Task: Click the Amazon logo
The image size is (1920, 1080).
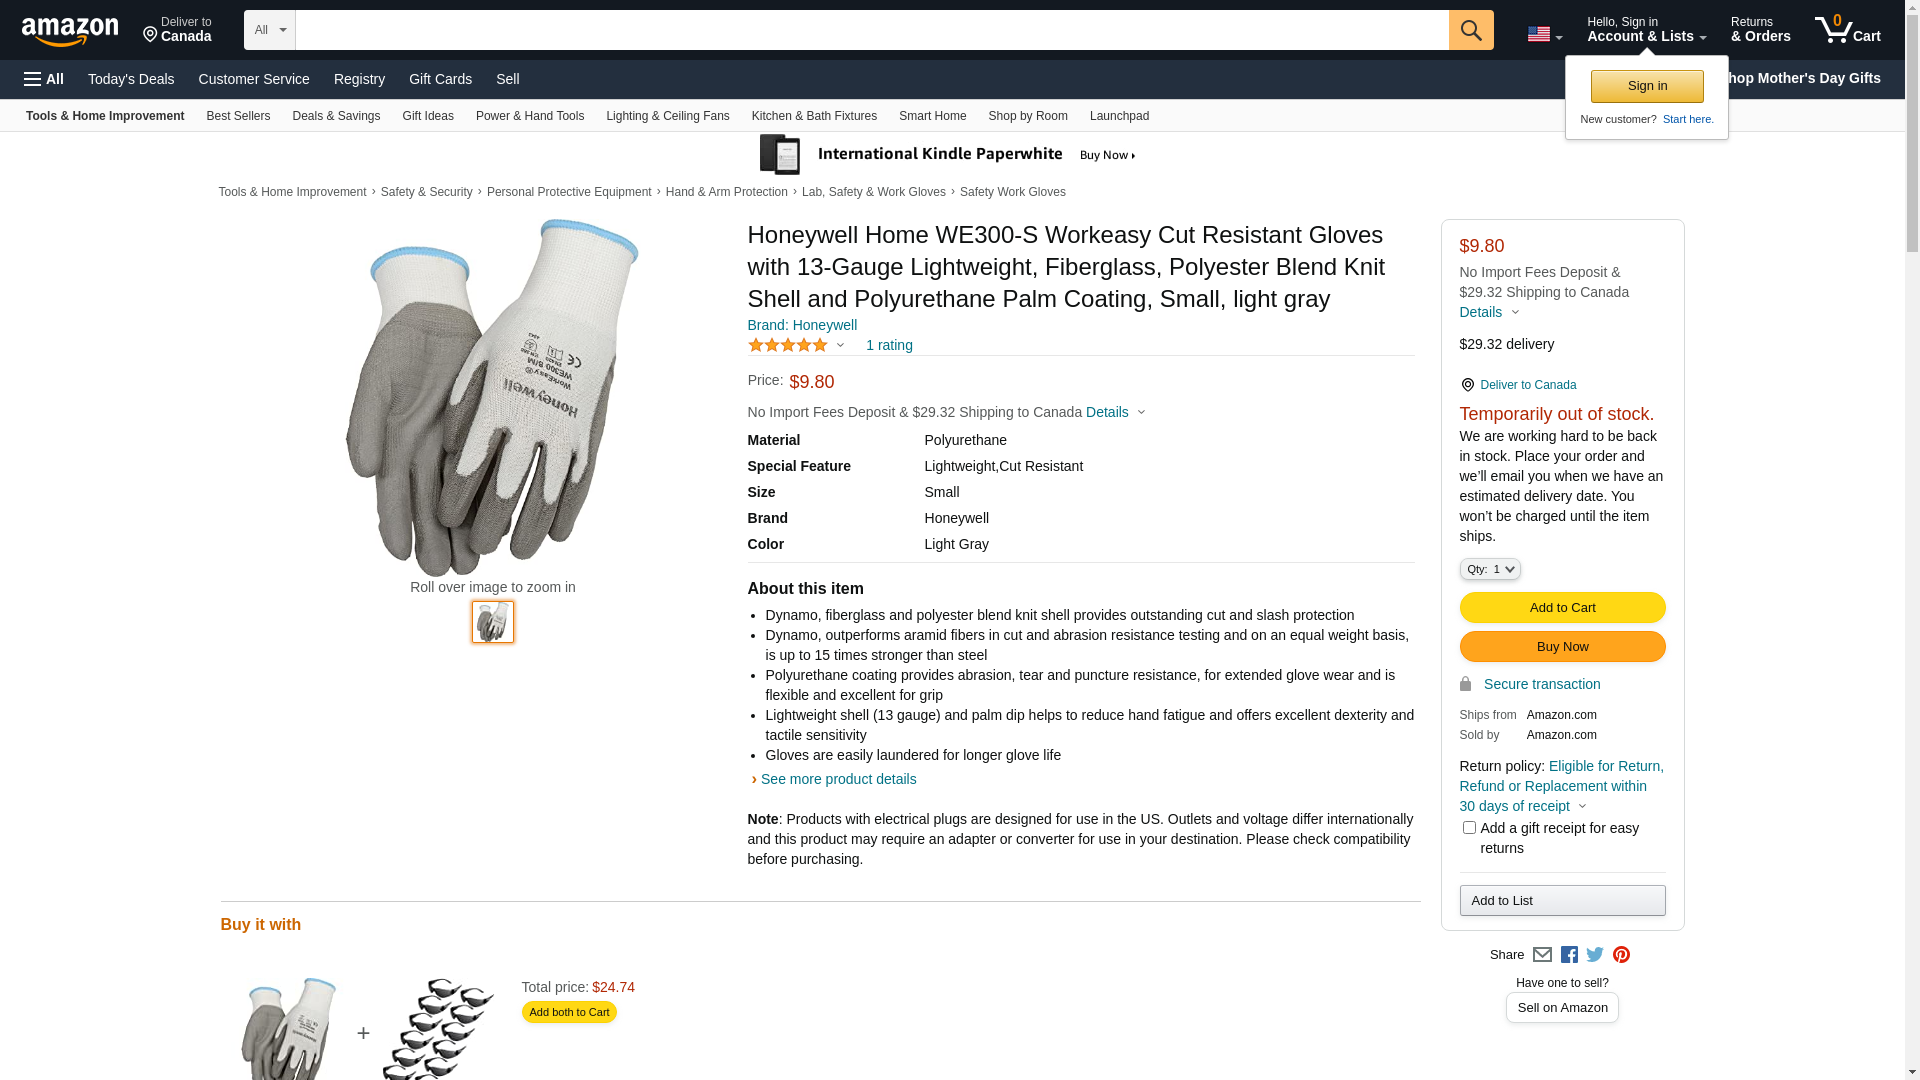Action: [70, 31]
